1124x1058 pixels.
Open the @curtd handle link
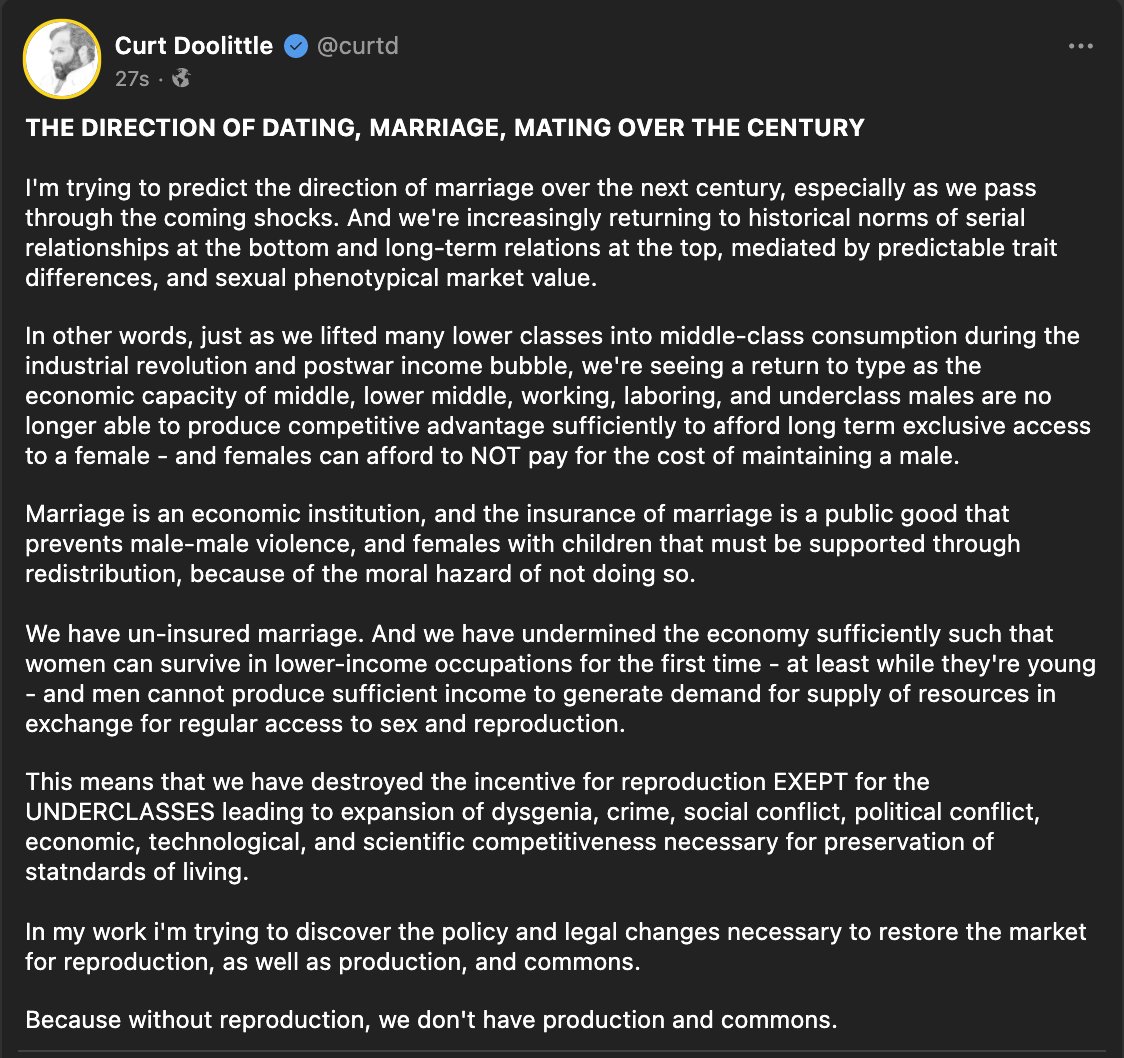pyautogui.click(x=358, y=46)
